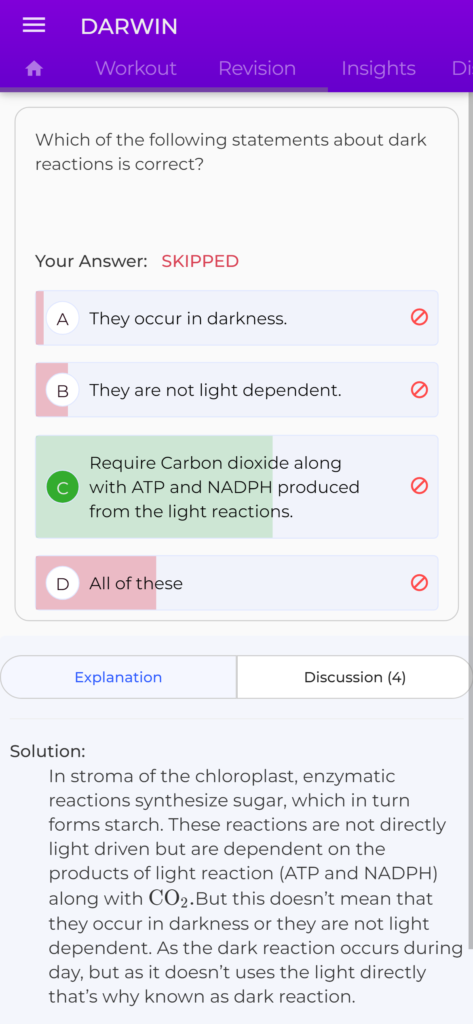Open the partially visible tab after Insights
Image resolution: width=473 pixels, height=1024 pixels.
coord(461,69)
